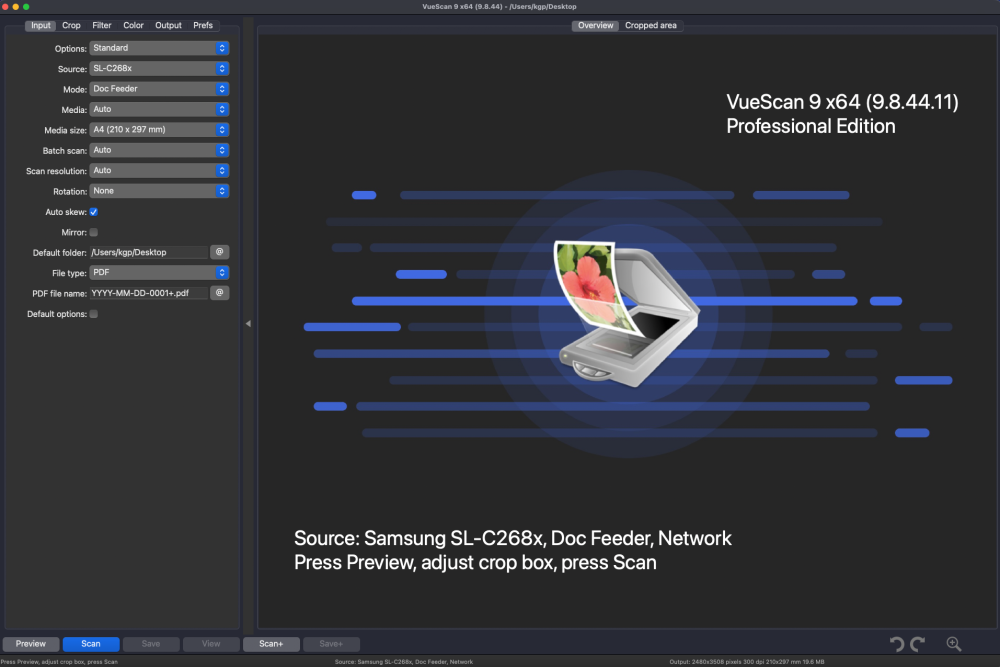Click the blue Scan button
Image resolution: width=1000 pixels, height=667 pixels.
coord(91,644)
